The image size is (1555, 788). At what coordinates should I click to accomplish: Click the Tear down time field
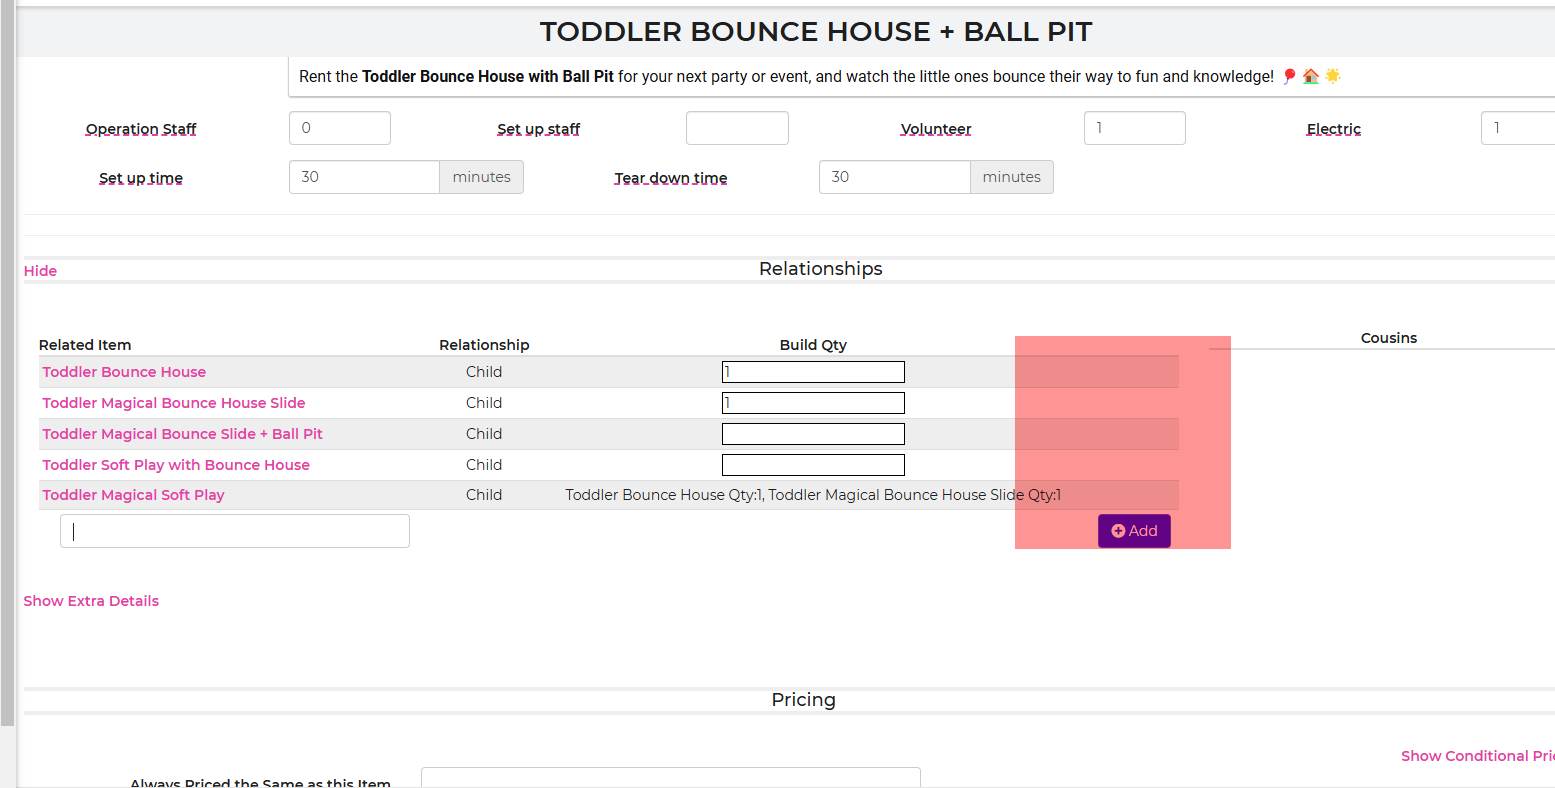[894, 177]
